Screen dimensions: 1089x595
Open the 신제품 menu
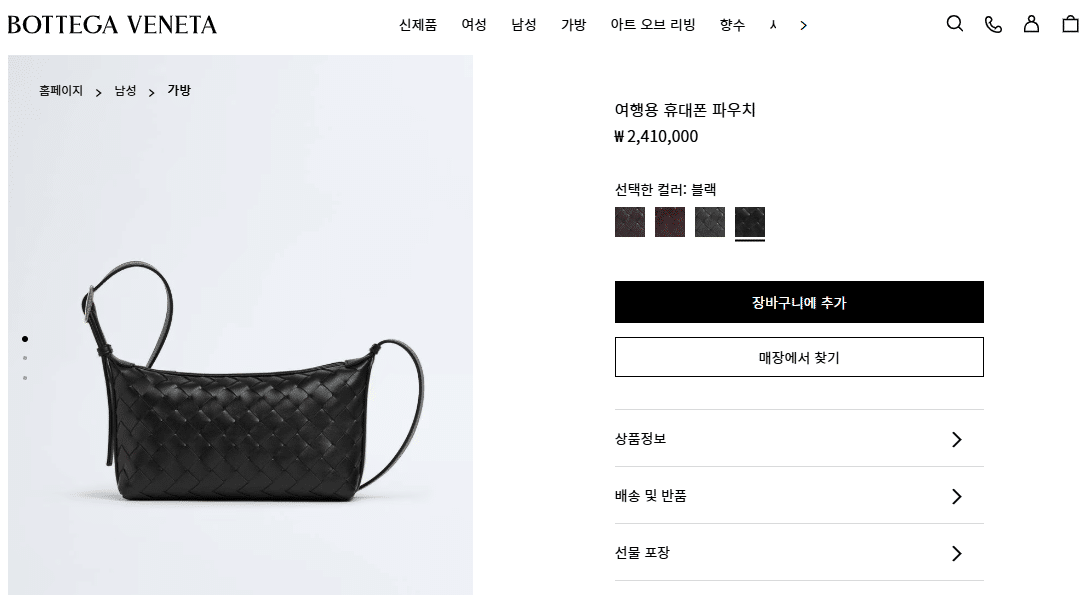[x=417, y=25]
